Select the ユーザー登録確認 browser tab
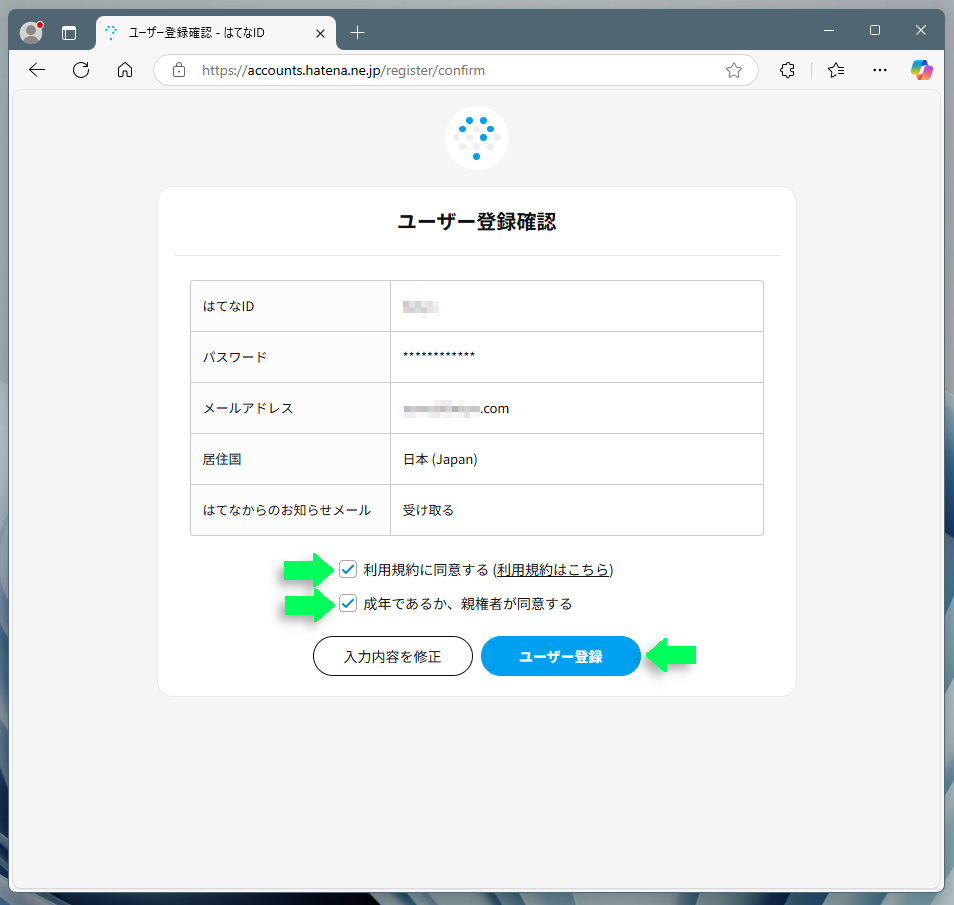This screenshot has height=905, width=954. pyautogui.click(x=215, y=33)
